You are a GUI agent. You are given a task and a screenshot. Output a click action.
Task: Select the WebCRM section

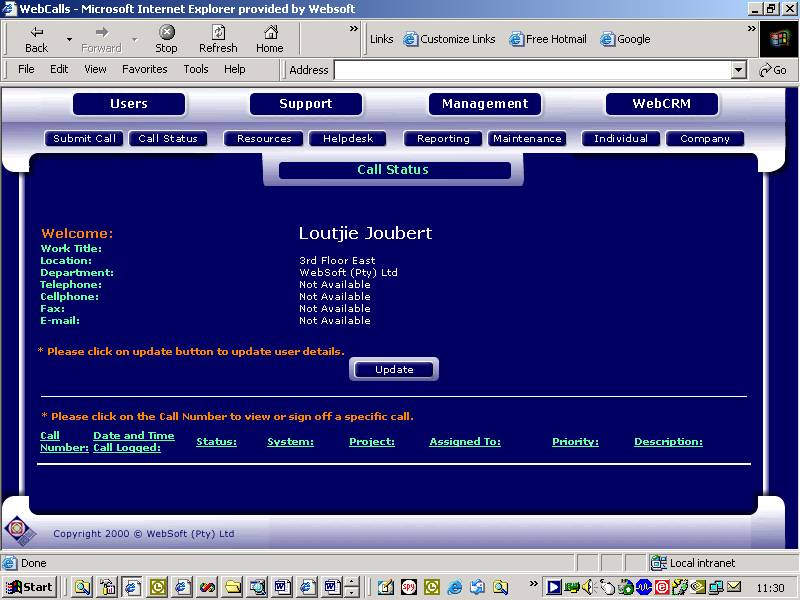tap(662, 104)
